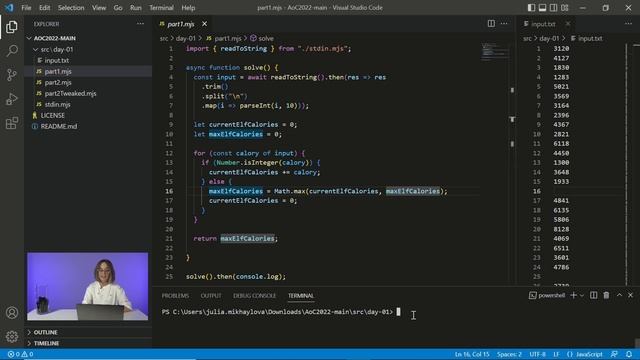640x360 pixels.
Task: Split the terminal panel
Action: coord(593,295)
